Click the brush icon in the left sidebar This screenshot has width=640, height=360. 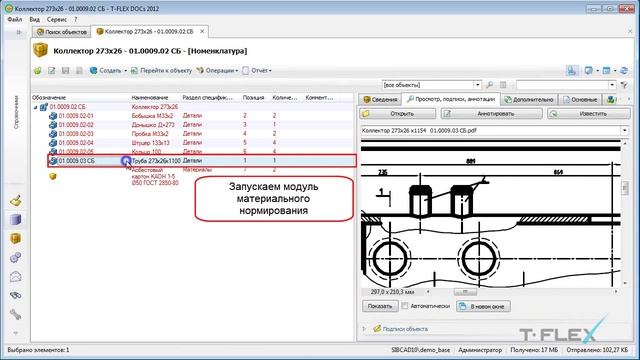point(16,201)
